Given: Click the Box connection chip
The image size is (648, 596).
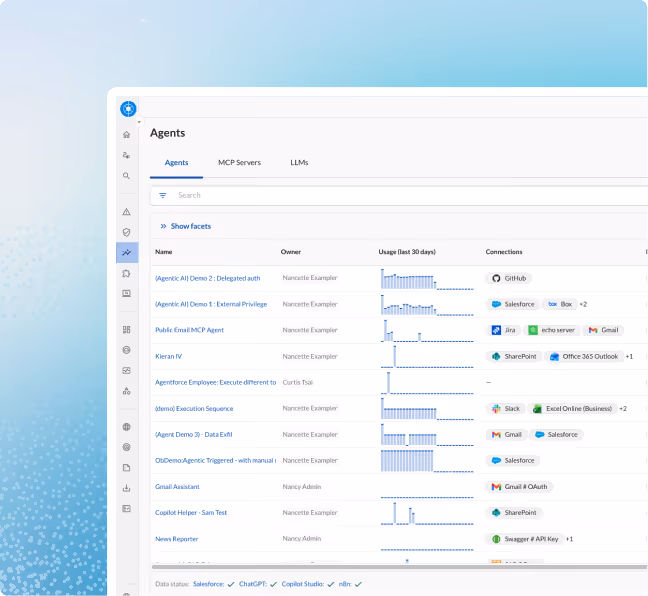Looking at the screenshot, I should click(560, 304).
